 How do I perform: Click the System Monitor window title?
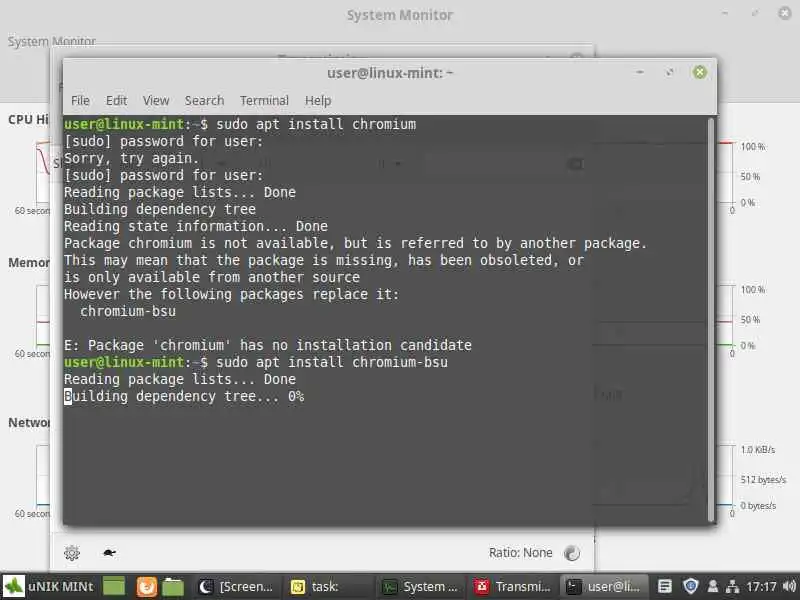pyautogui.click(x=400, y=15)
